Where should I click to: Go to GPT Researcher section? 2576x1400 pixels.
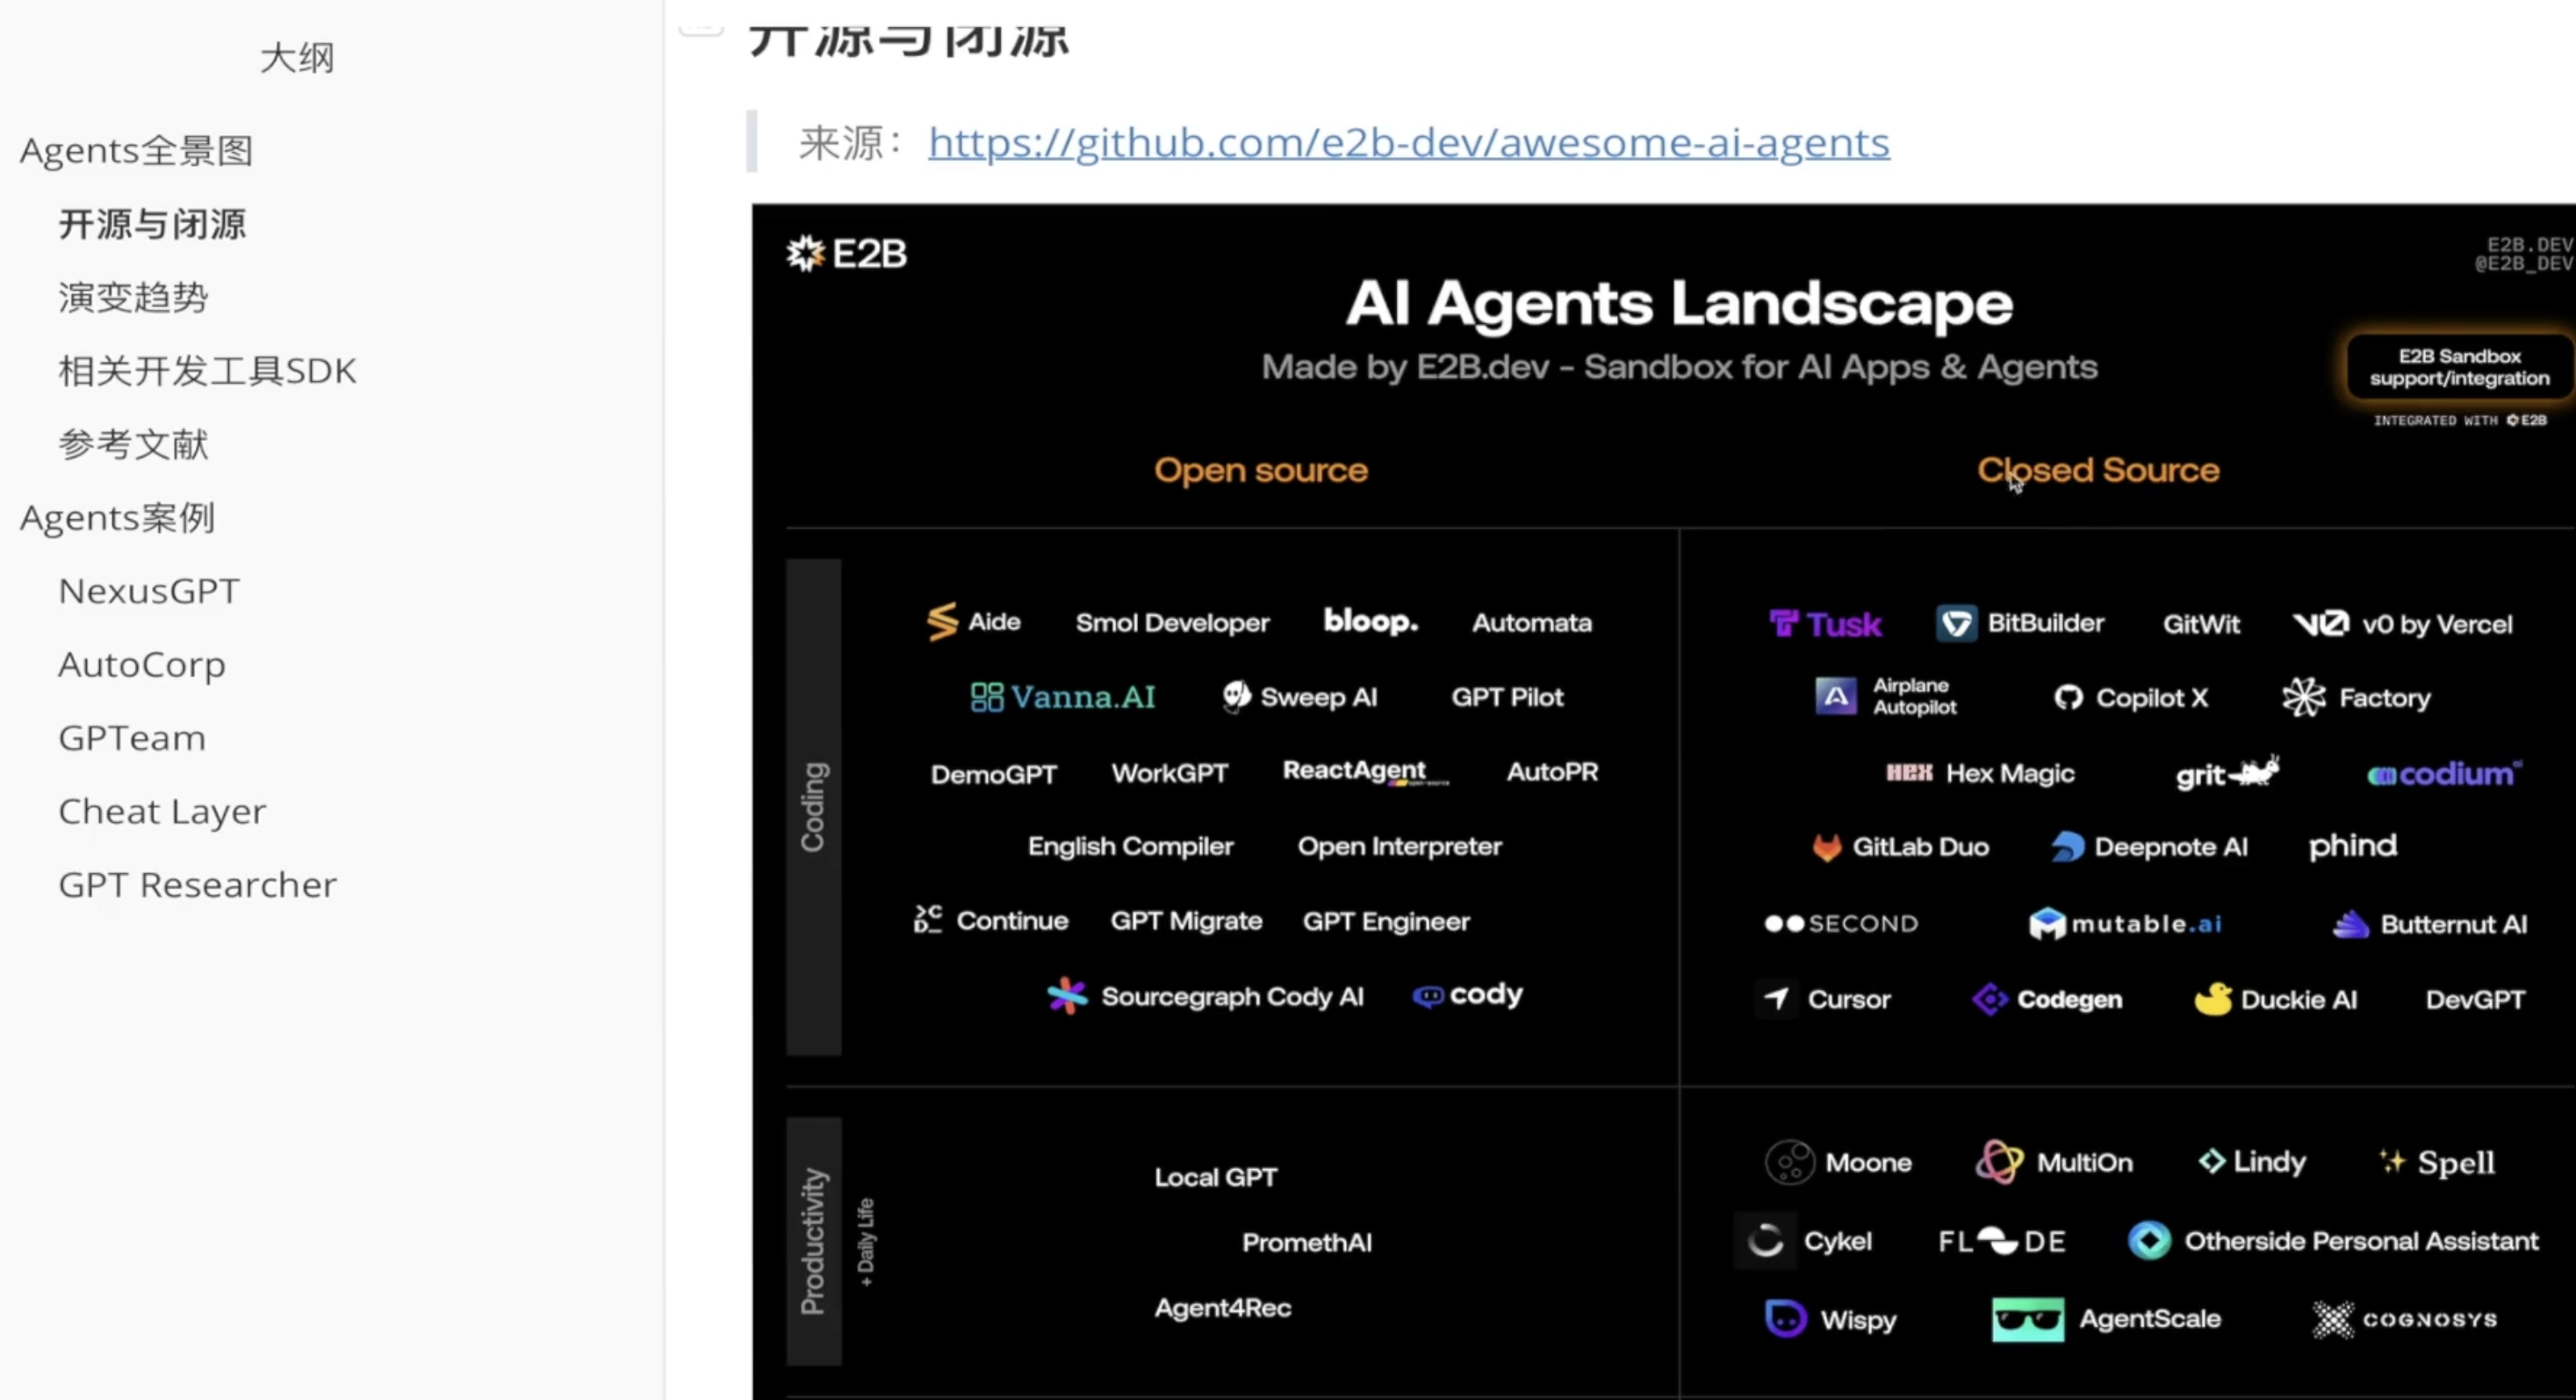coord(197,885)
